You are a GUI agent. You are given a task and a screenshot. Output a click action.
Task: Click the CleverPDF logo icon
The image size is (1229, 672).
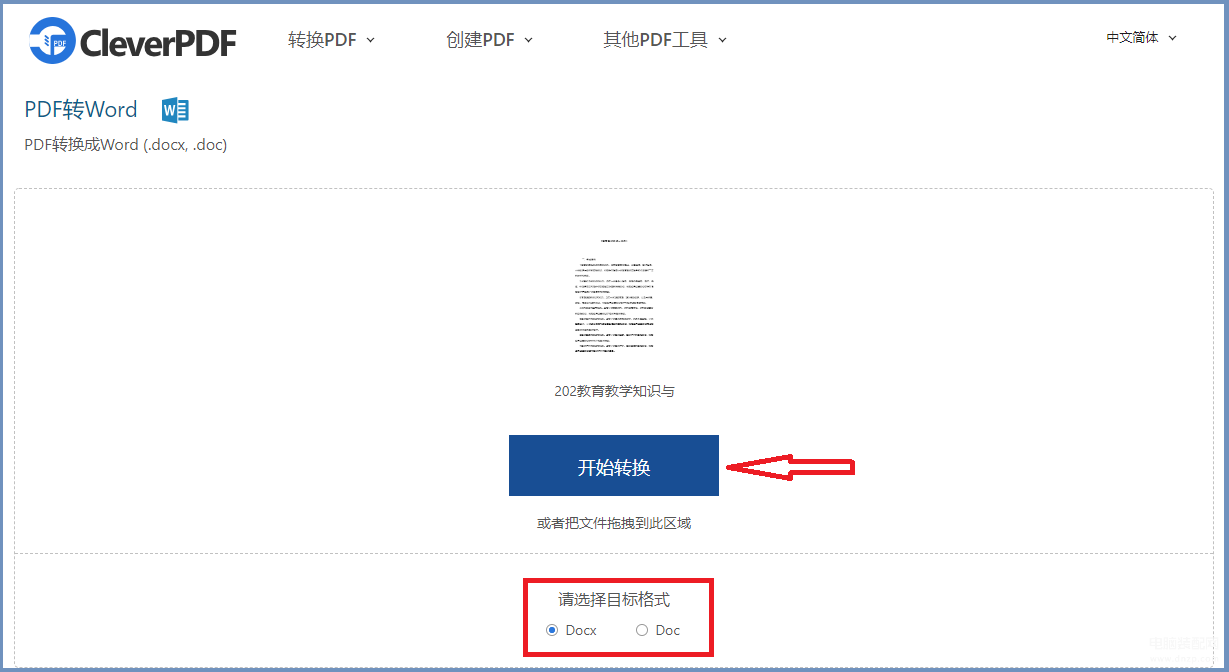click(52, 40)
